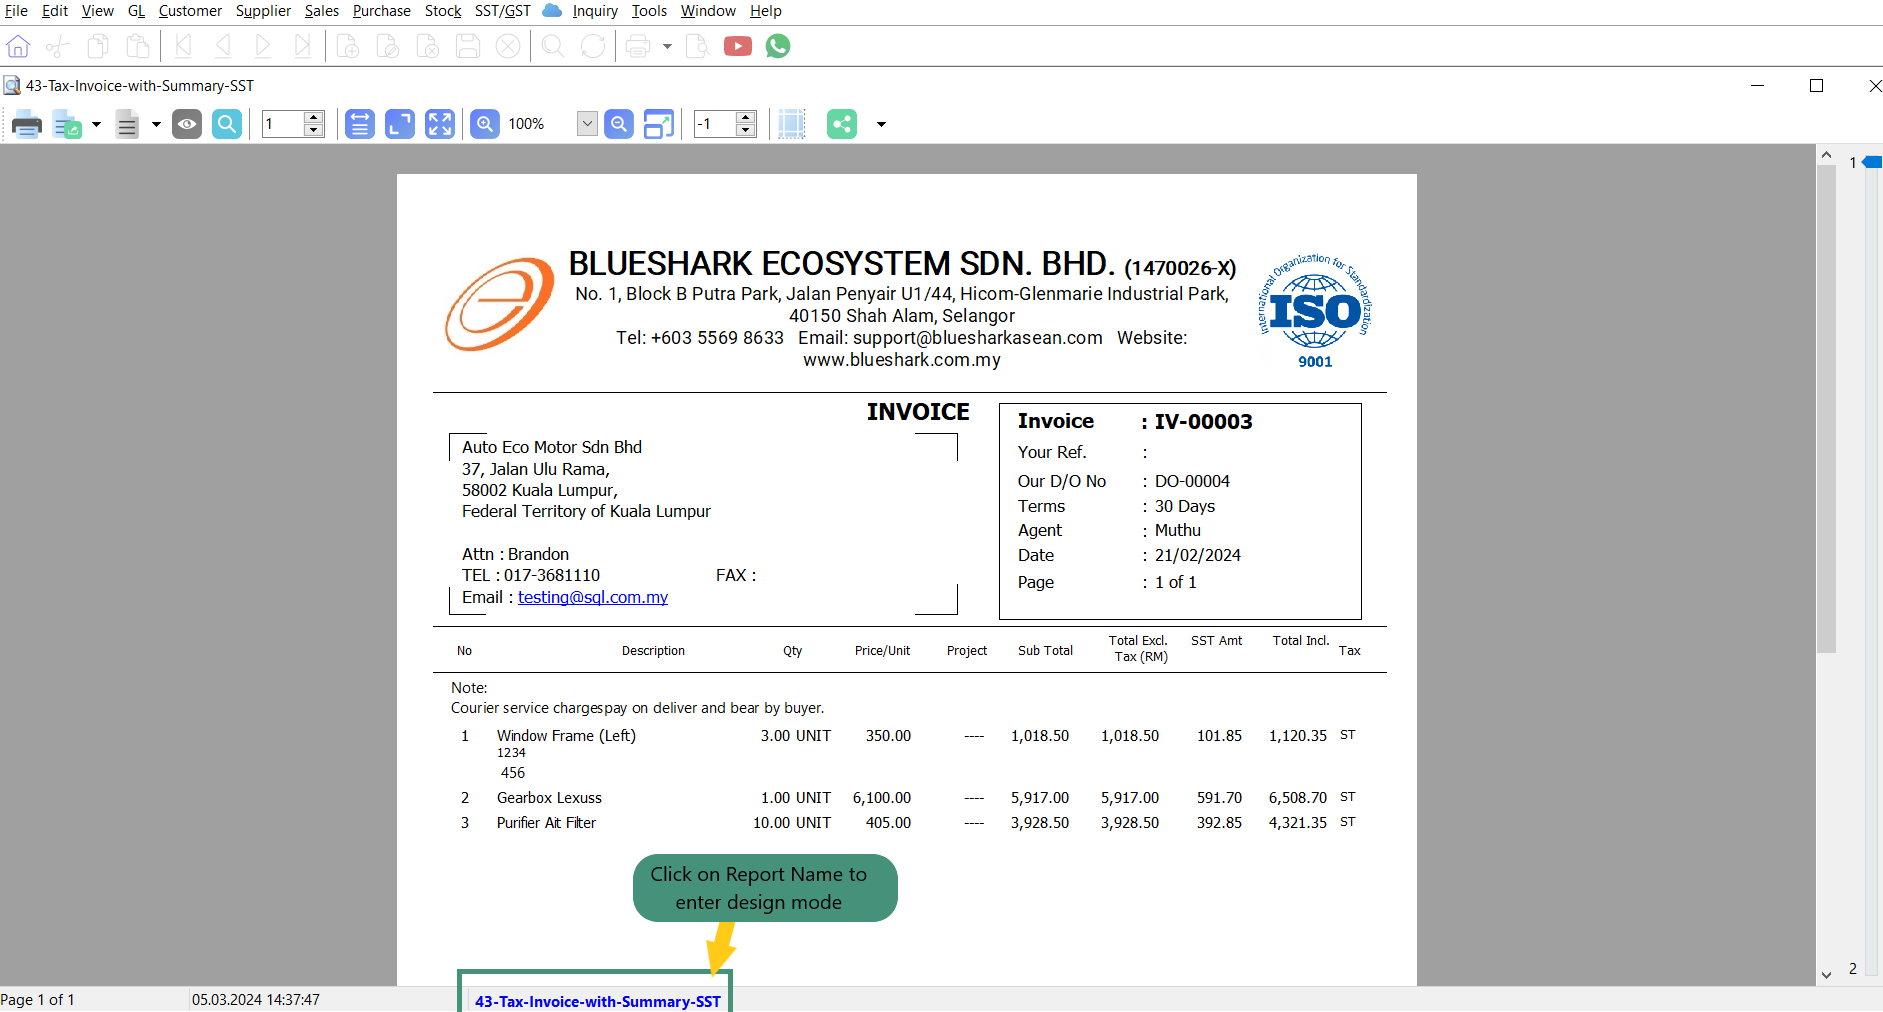
Task: Expand the export options dropdown arrow
Action: (x=96, y=125)
